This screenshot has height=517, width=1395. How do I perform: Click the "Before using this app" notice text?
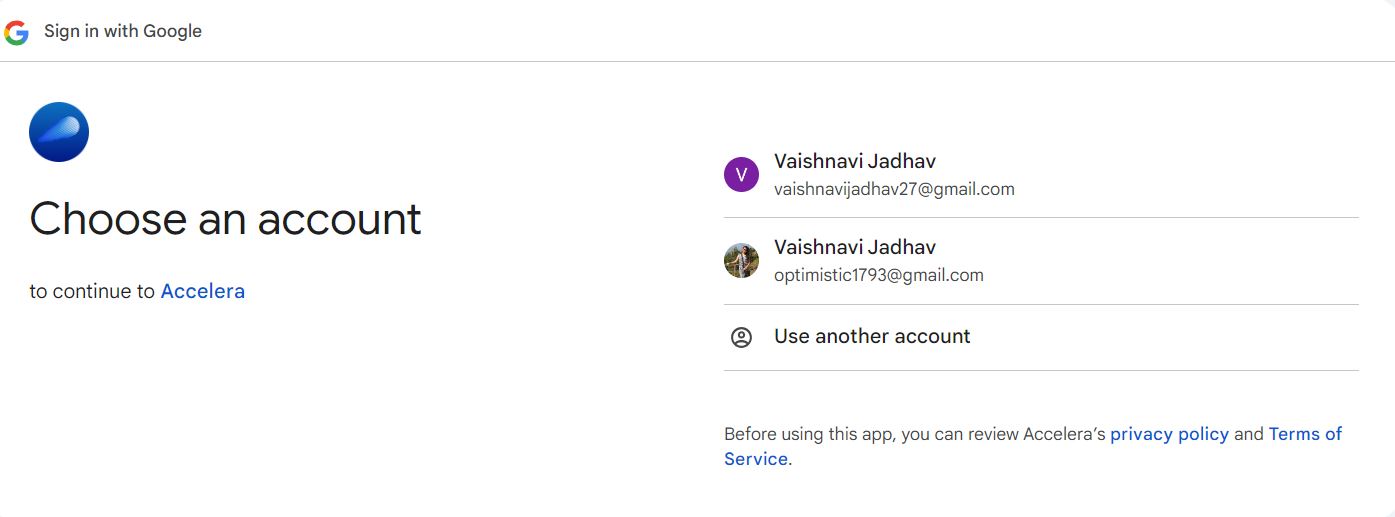coord(914,434)
